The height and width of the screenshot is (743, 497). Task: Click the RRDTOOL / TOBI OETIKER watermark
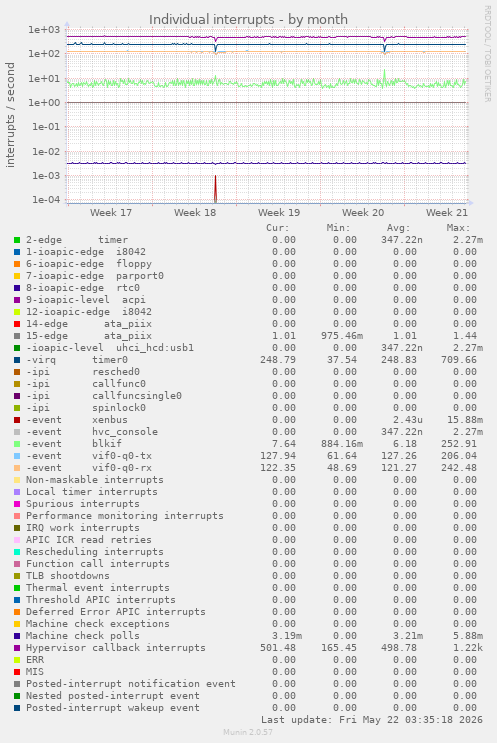click(x=487, y=54)
